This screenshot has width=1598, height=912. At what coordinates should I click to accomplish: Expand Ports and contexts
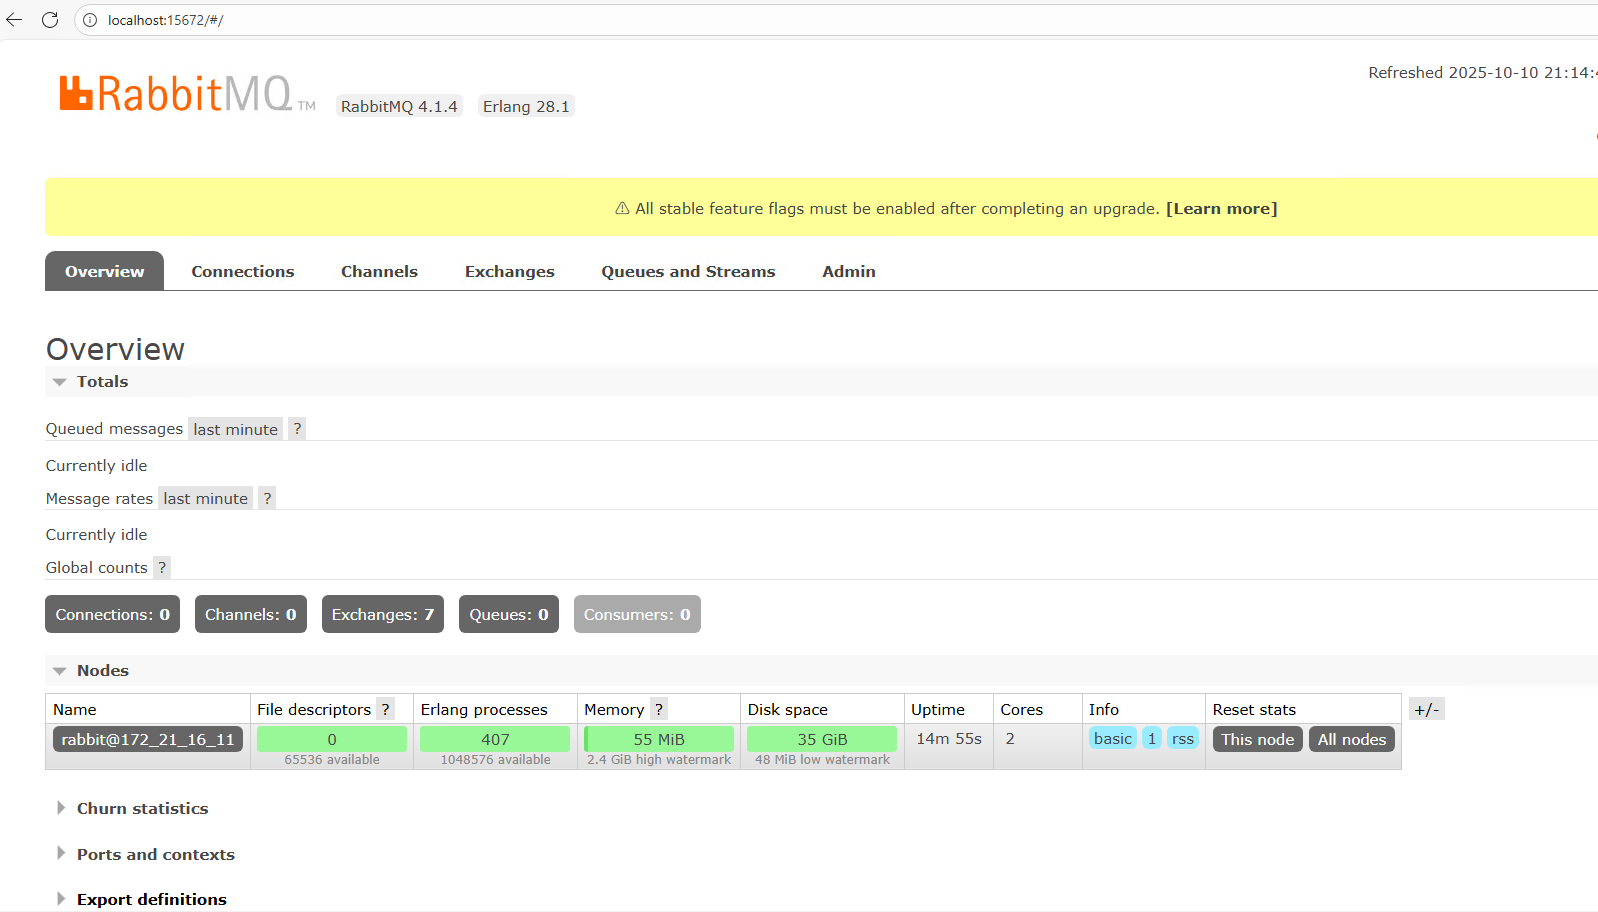[155, 854]
